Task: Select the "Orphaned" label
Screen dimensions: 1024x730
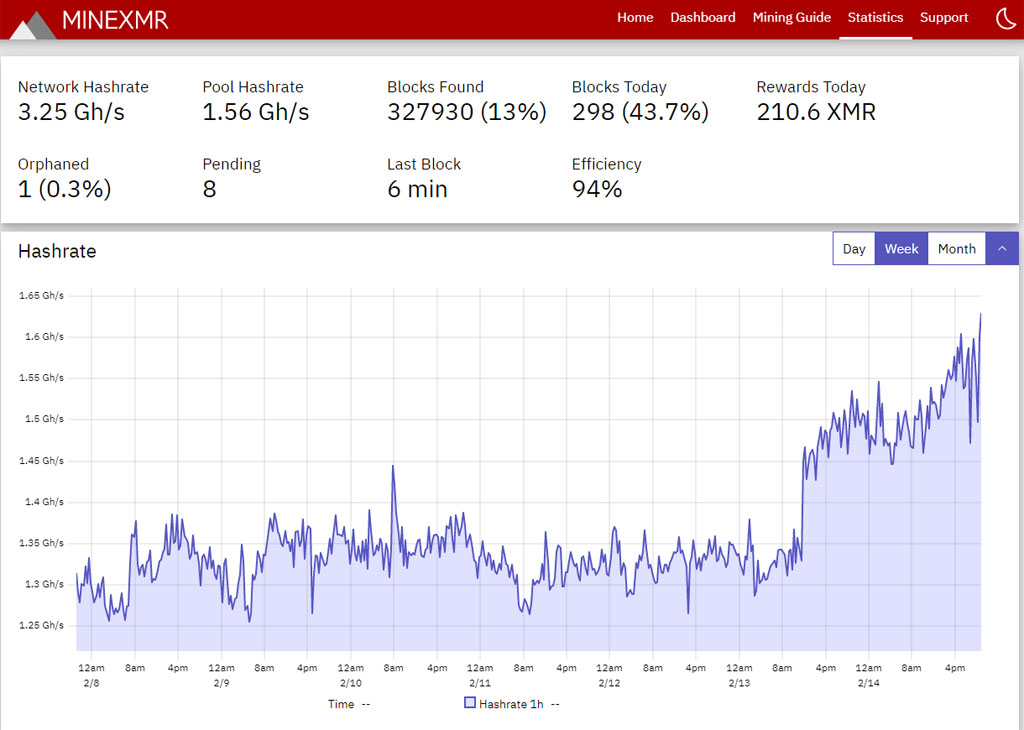Action: tap(54, 165)
